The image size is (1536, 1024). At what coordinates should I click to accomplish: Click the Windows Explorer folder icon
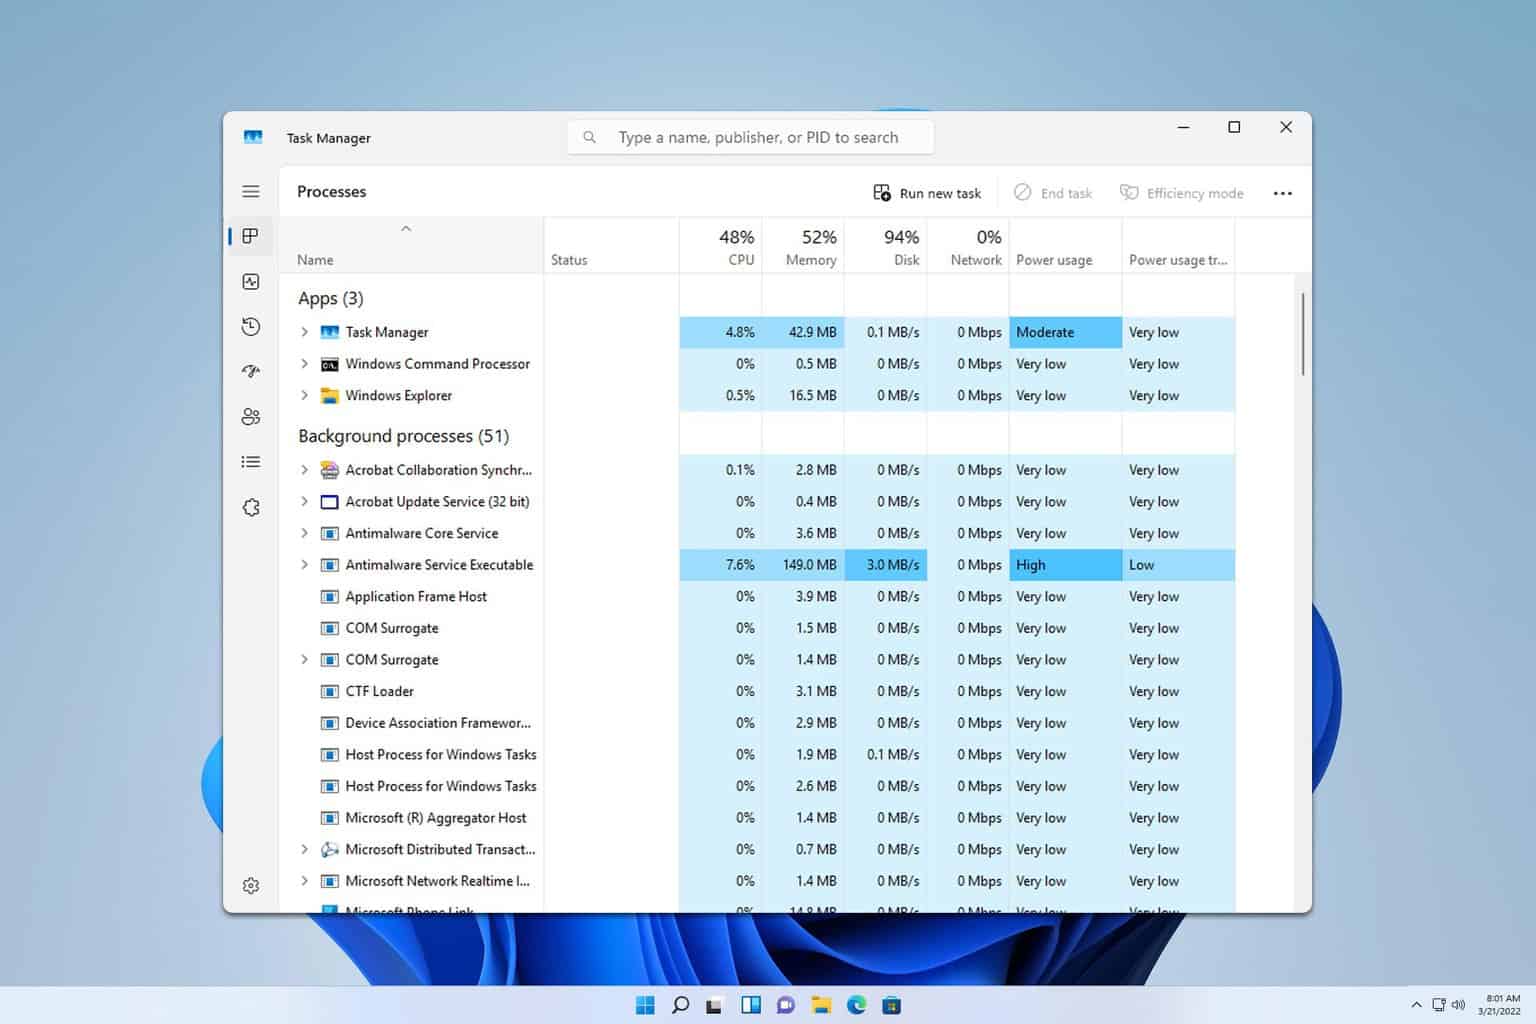[329, 396]
